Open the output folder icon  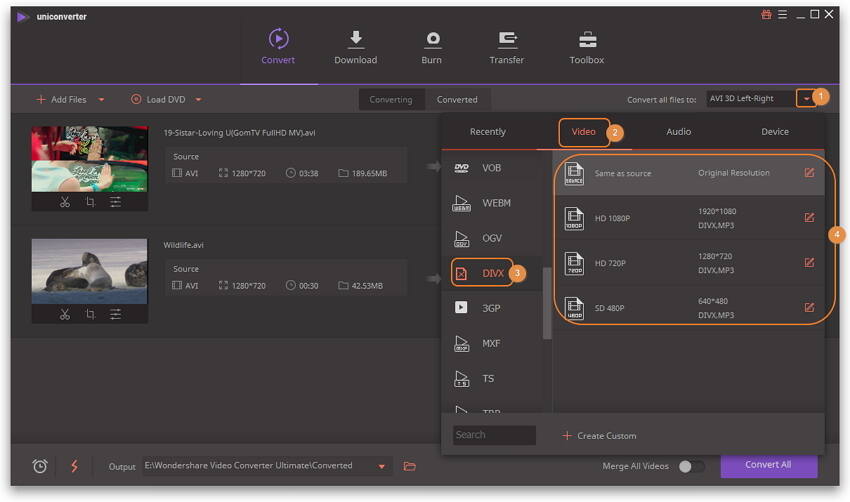point(410,466)
